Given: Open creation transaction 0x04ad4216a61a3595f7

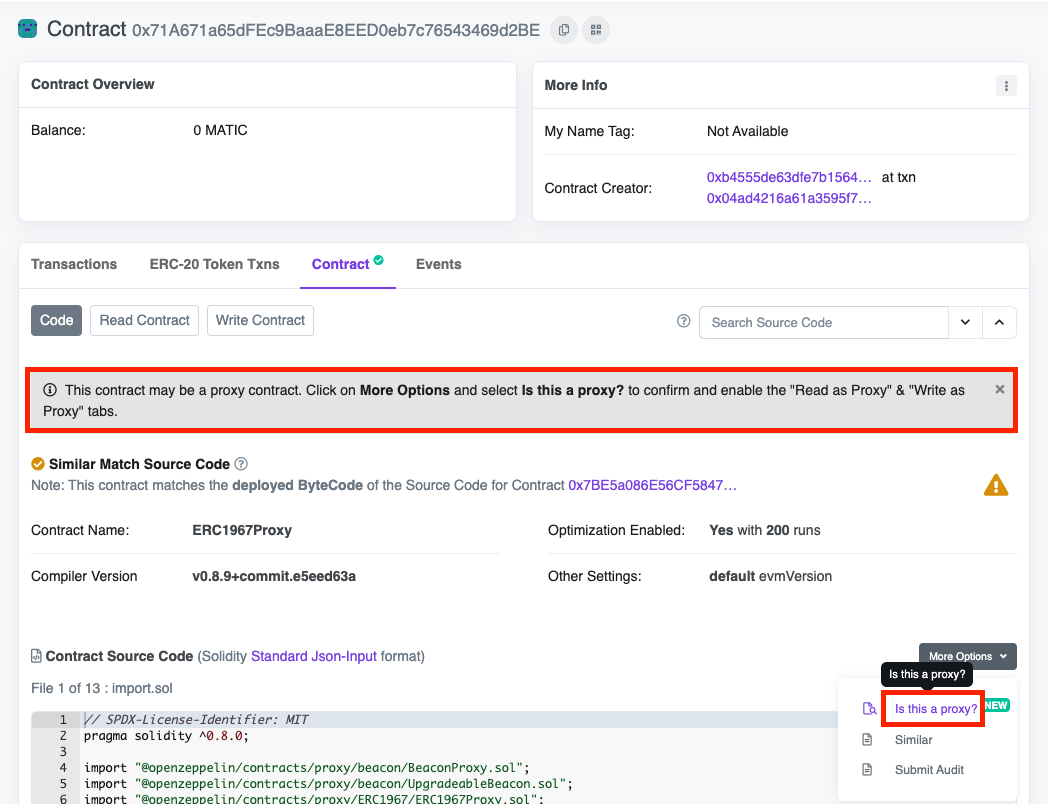Looking at the screenshot, I should click(789, 198).
